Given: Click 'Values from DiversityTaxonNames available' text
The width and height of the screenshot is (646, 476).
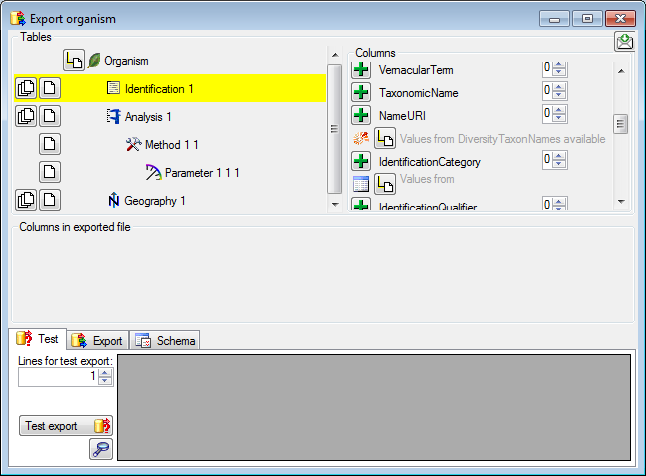Looking at the screenshot, I should (503, 139).
